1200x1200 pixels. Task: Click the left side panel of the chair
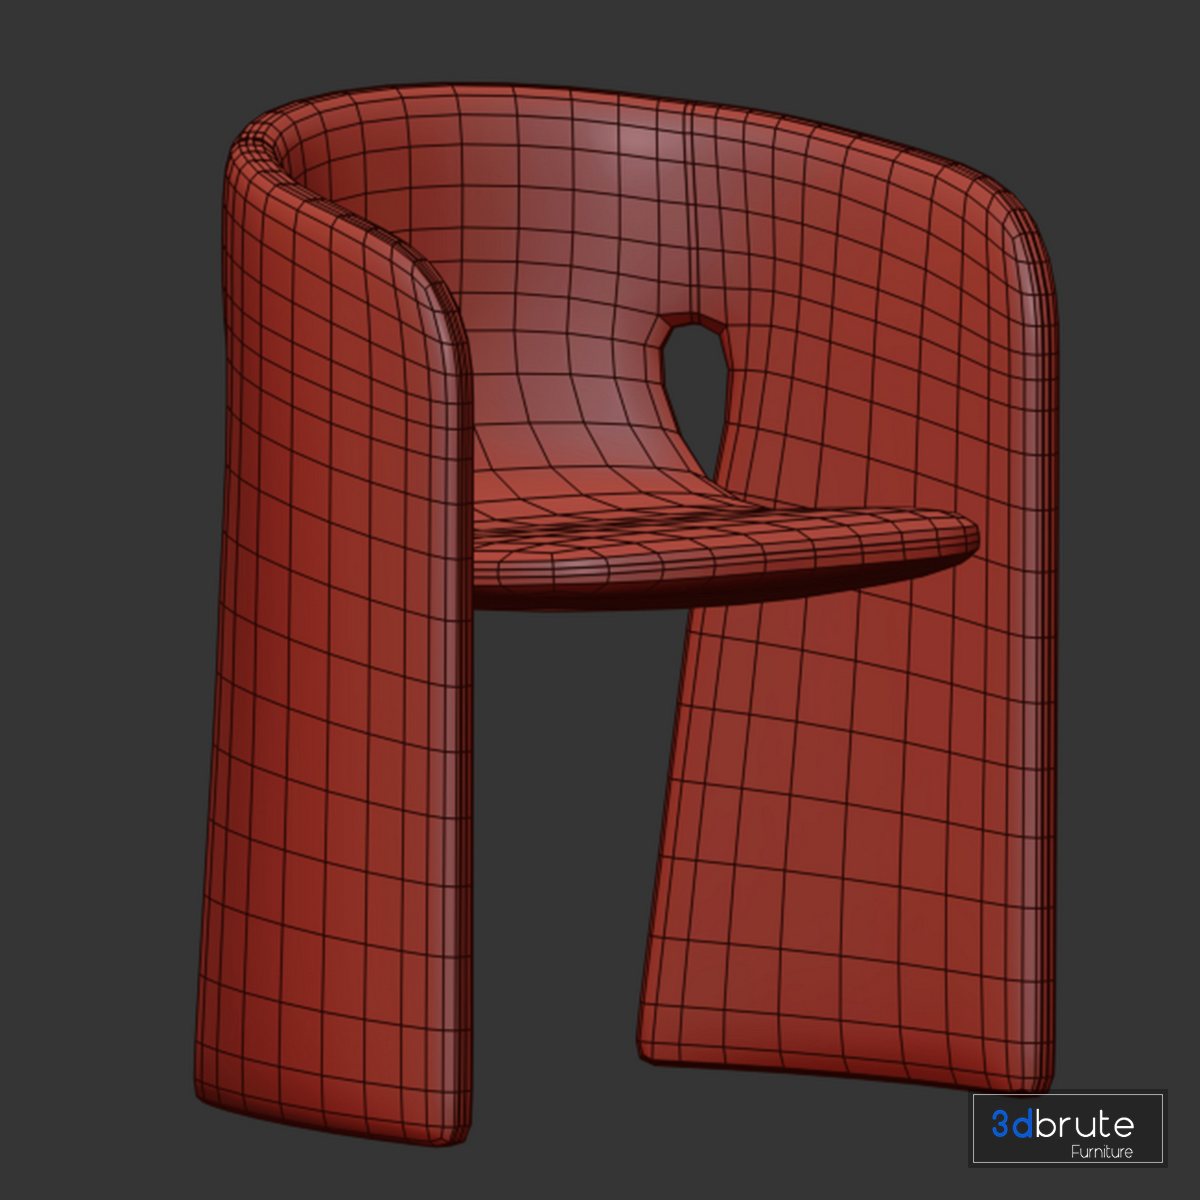(x=330, y=650)
